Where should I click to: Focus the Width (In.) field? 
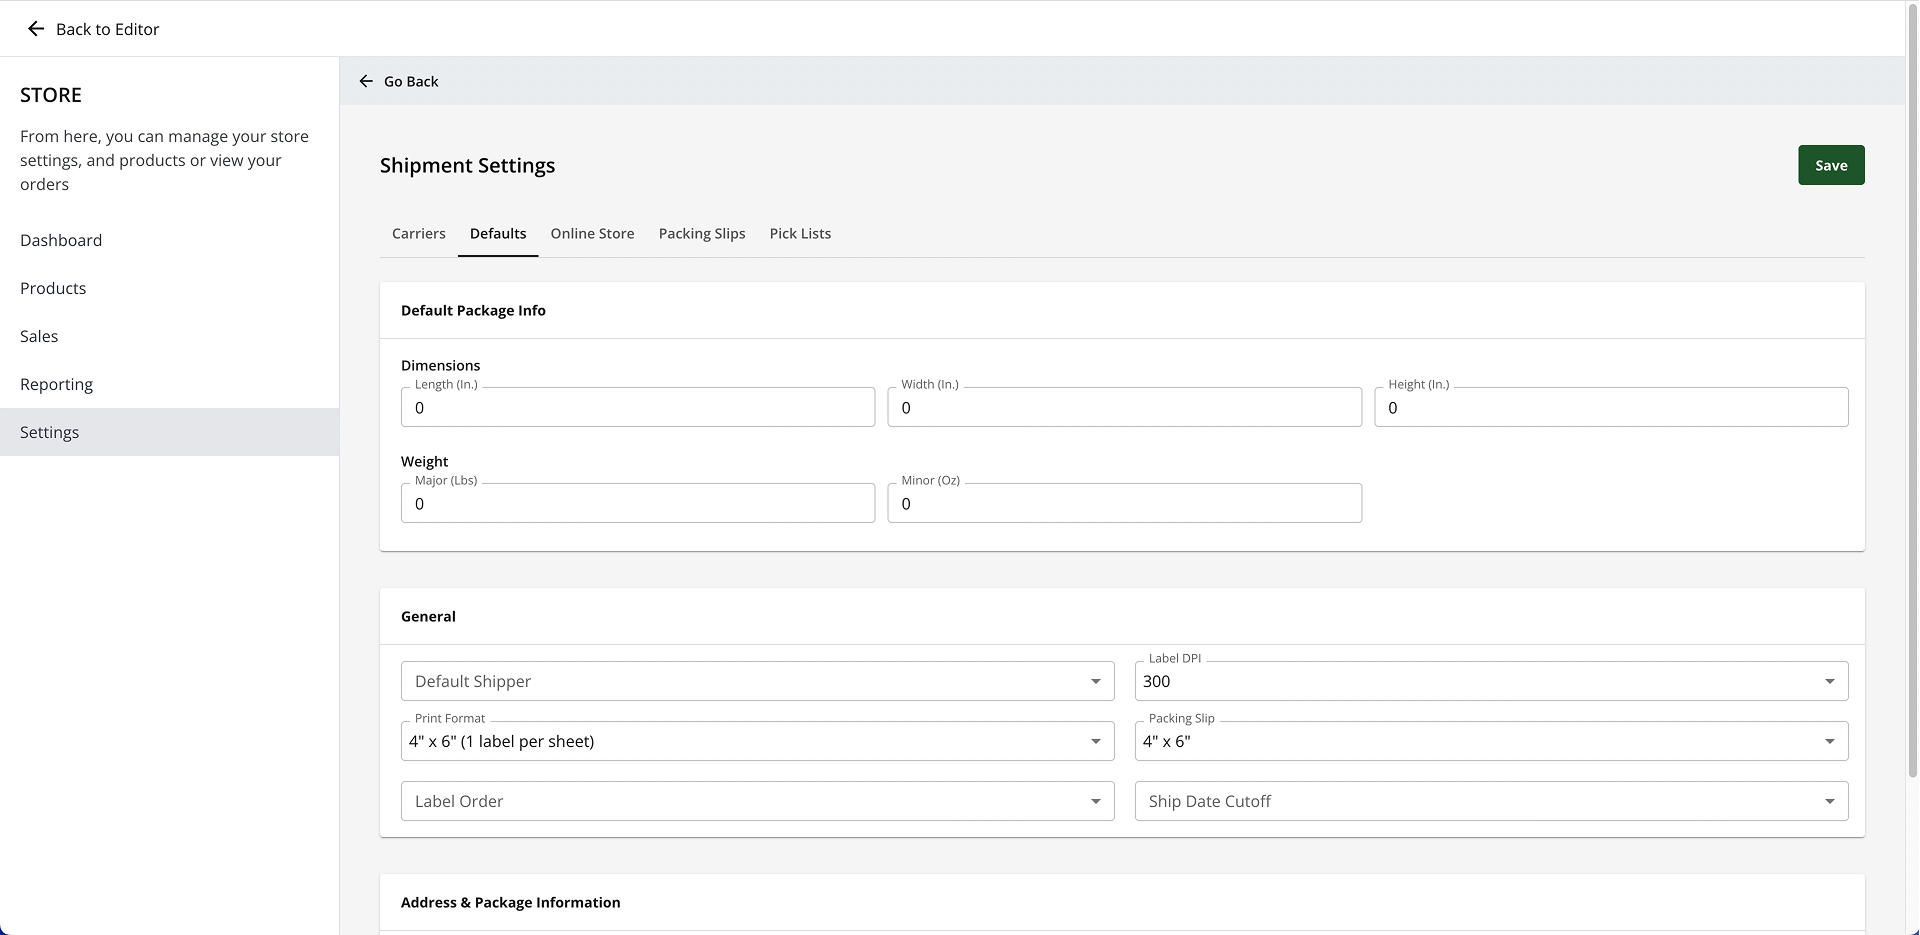point(1124,408)
